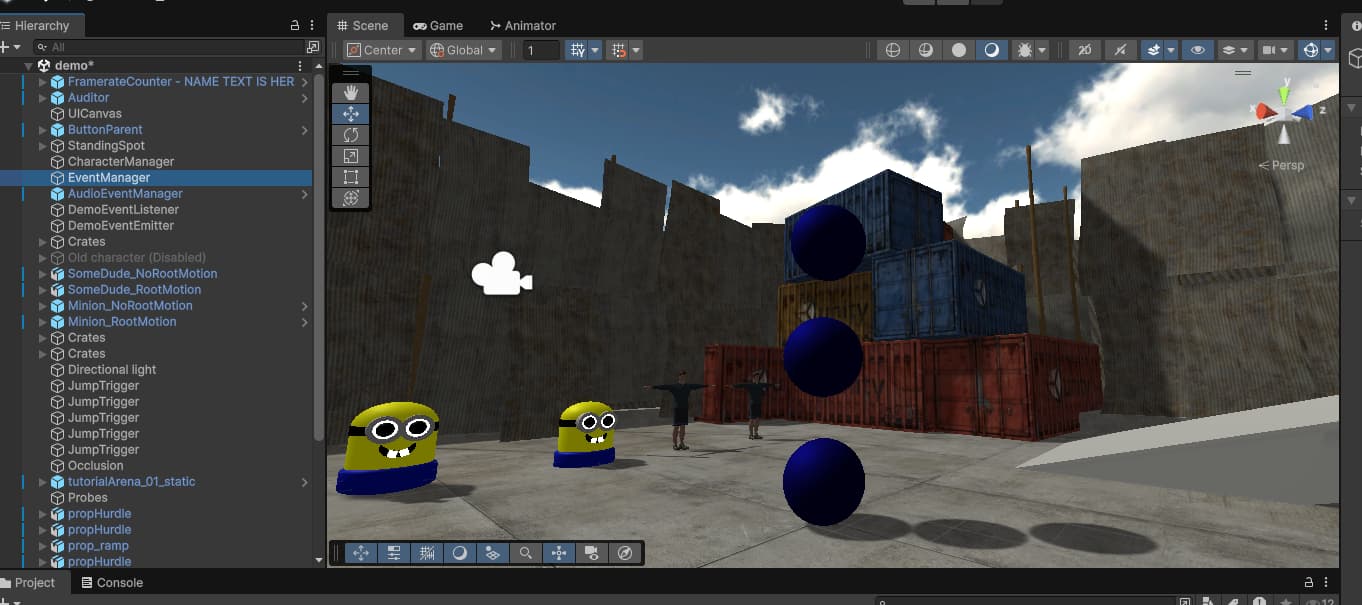Open the Global rotation dropdown

pos(463,50)
